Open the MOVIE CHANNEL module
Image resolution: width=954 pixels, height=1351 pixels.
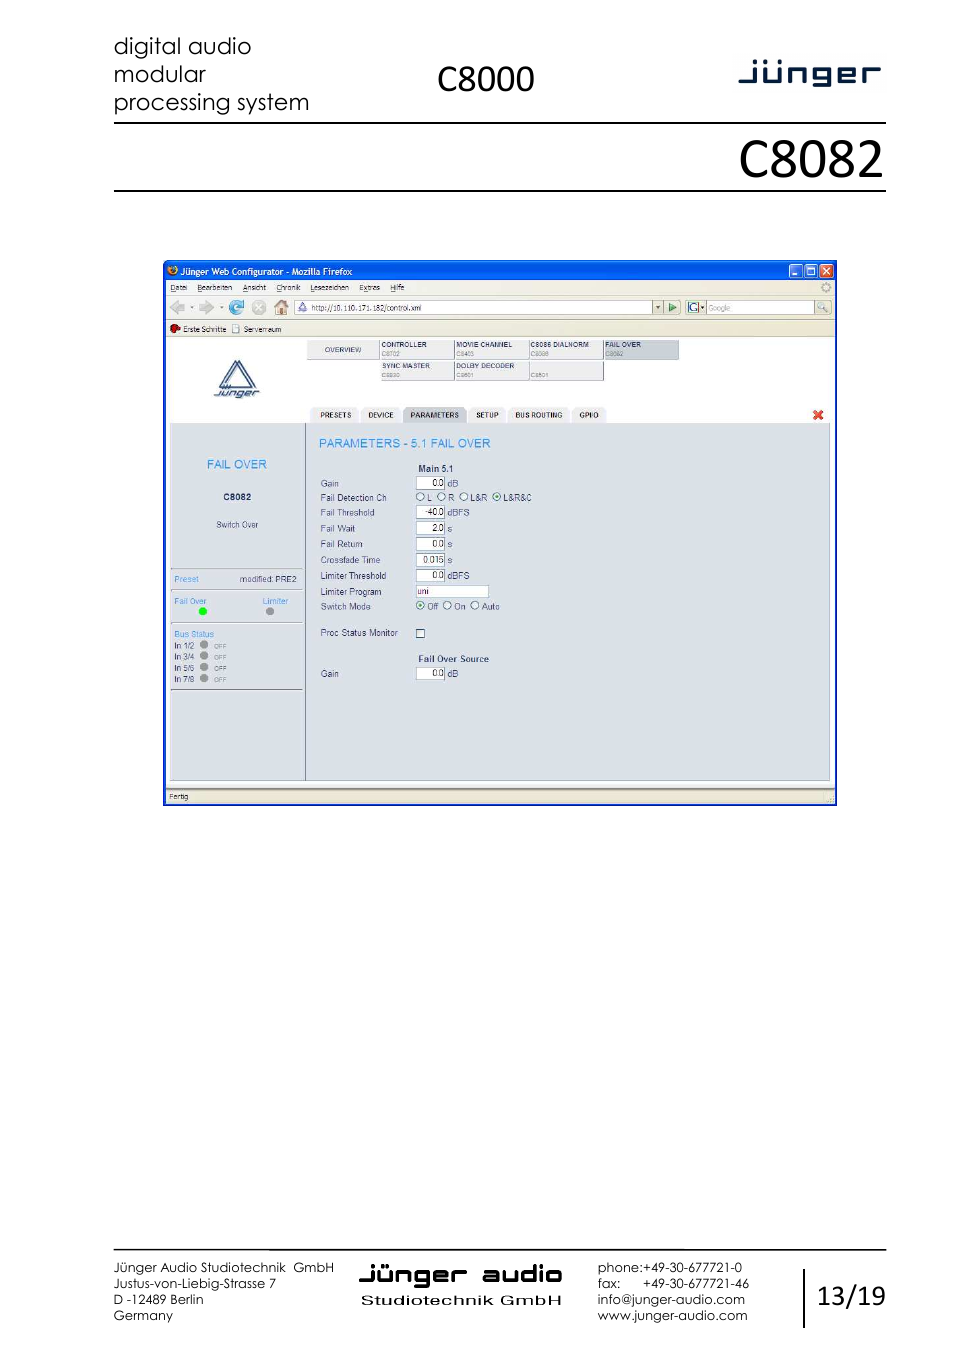(x=491, y=349)
